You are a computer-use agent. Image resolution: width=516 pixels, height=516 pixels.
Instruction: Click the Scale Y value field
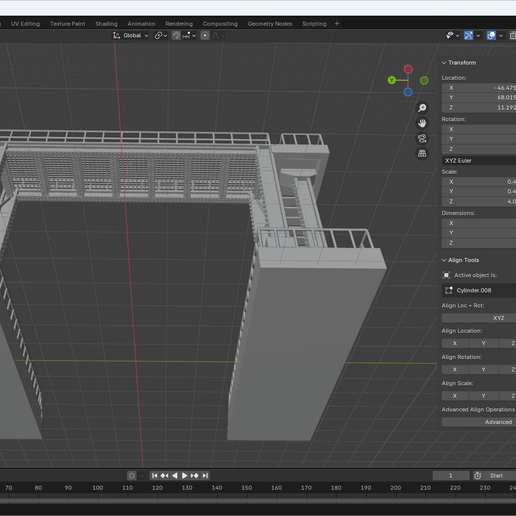click(479, 191)
